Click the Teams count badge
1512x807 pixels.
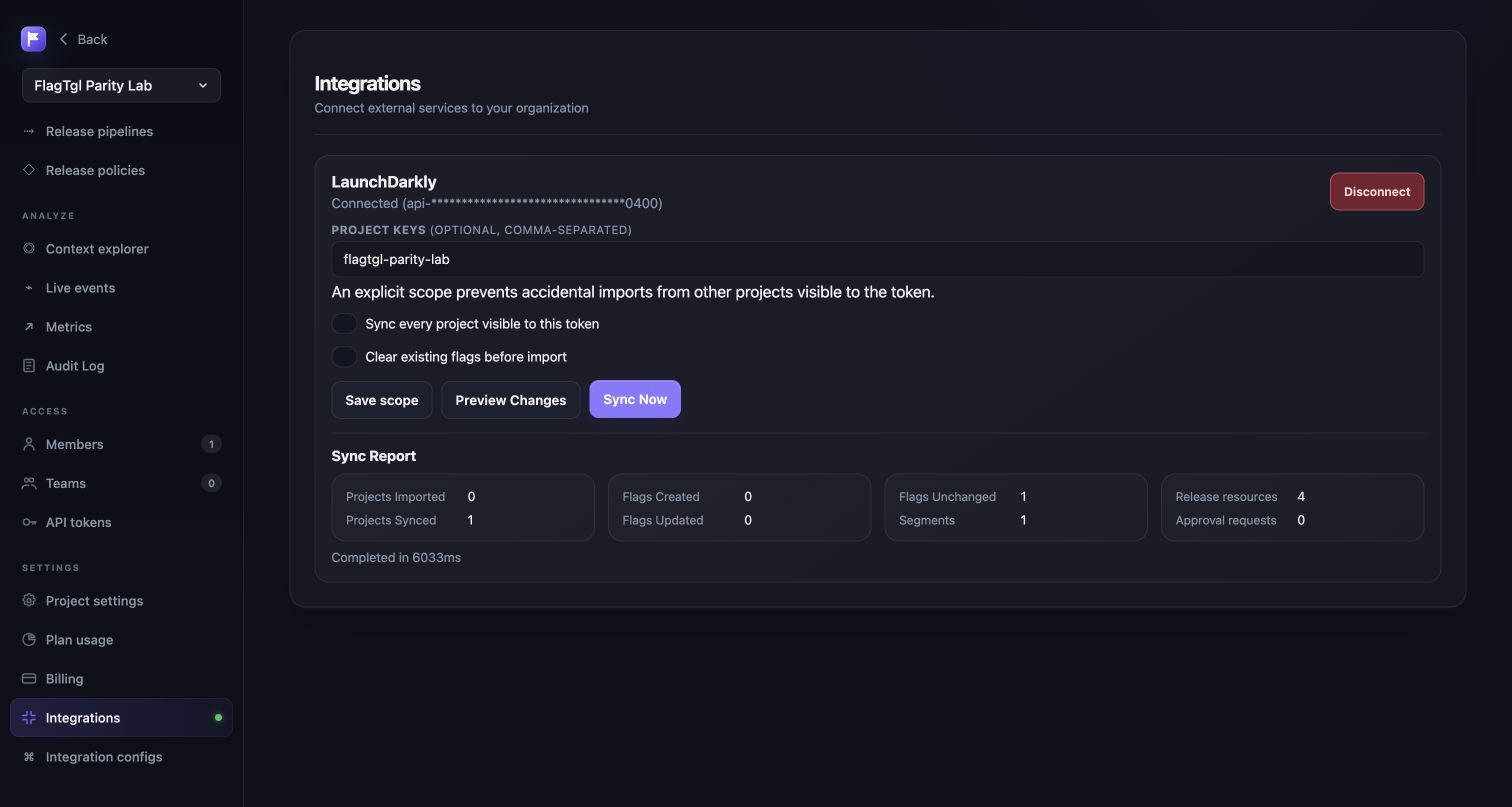(x=211, y=483)
